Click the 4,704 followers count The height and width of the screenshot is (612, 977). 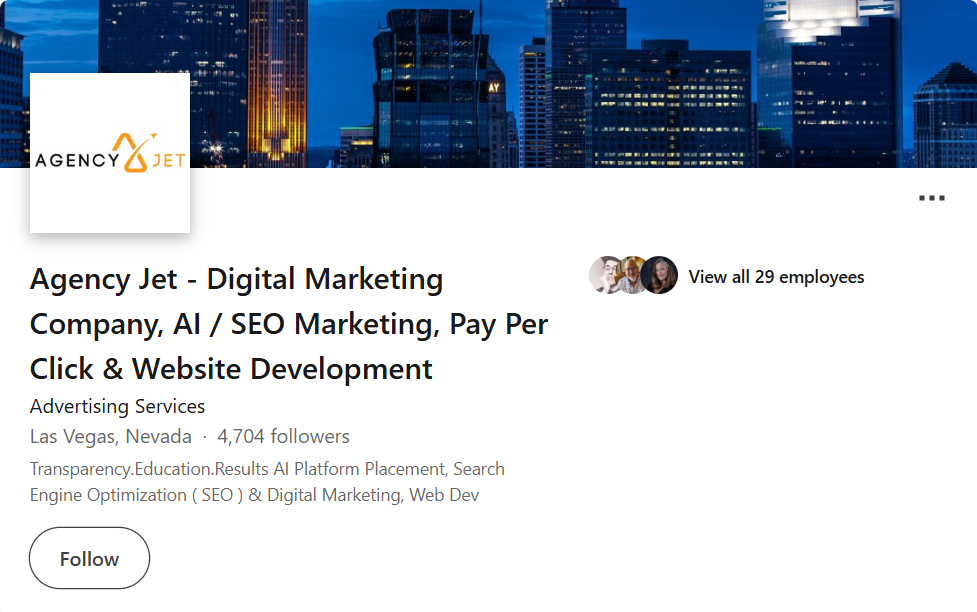pos(283,437)
